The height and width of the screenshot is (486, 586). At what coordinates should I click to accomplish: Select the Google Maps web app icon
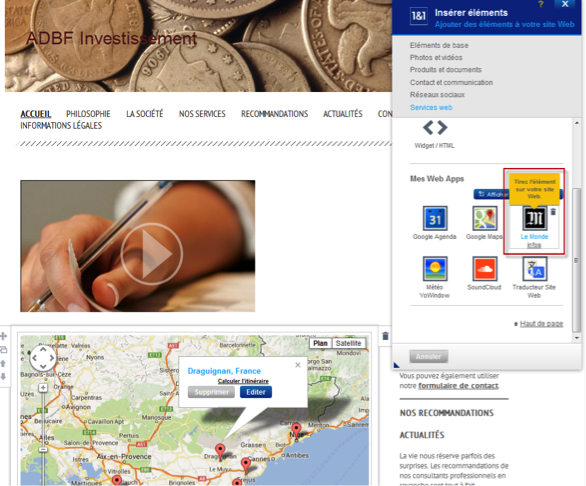pyautogui.click(x=484, y=218)
